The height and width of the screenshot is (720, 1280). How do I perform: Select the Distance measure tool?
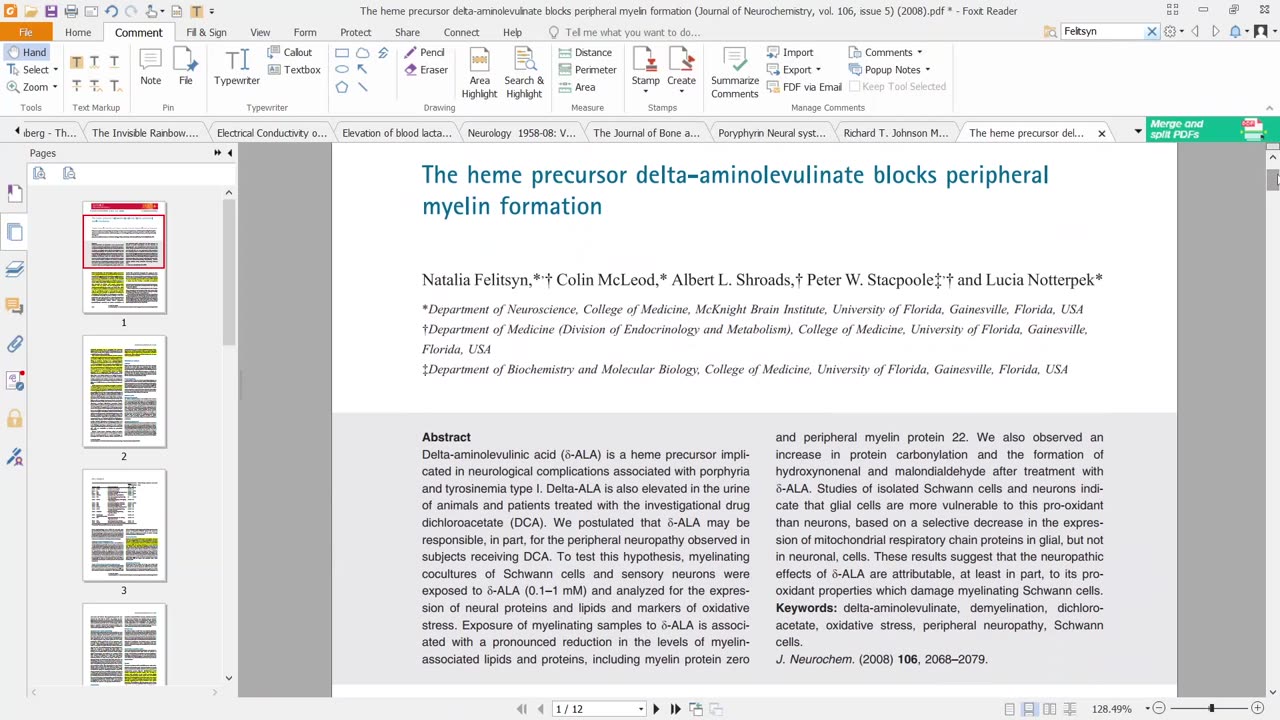pyautogui.click(x=585, y=52)
